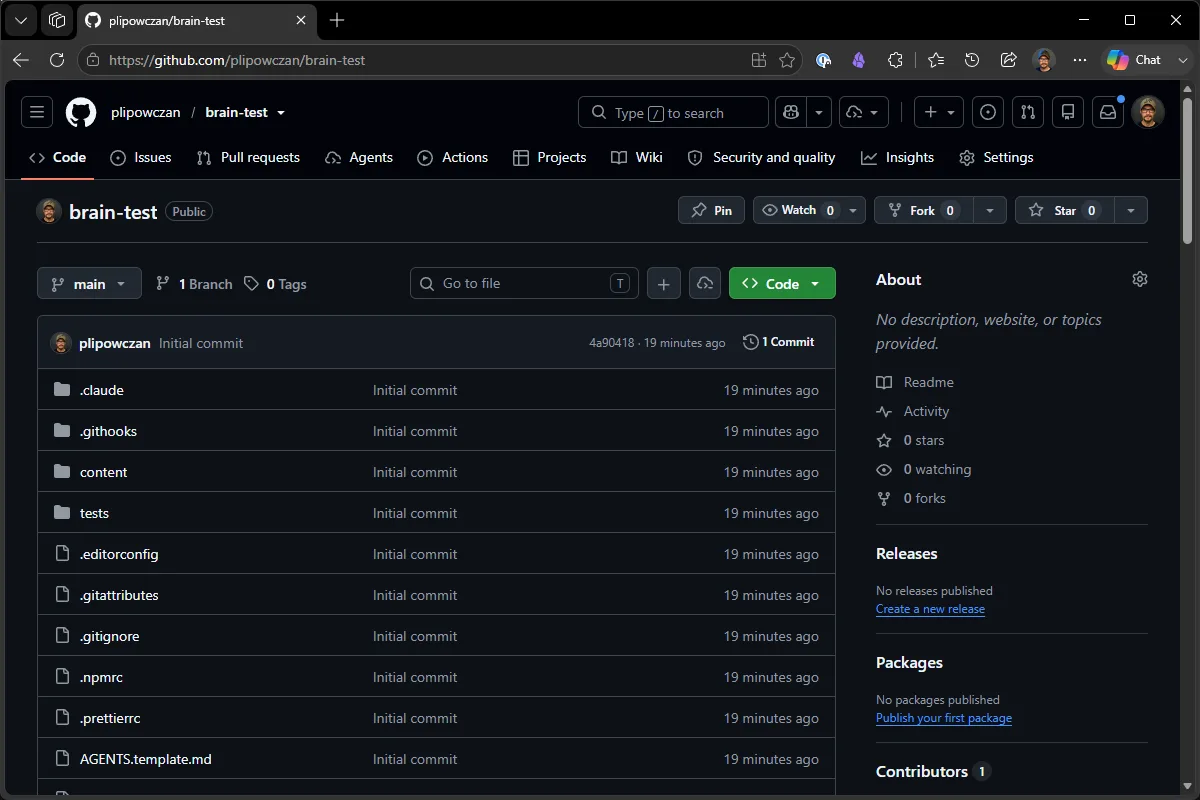Open the browser History icon
The image size is (1200, 800).
pyautogui.click(x=972, y=60)
